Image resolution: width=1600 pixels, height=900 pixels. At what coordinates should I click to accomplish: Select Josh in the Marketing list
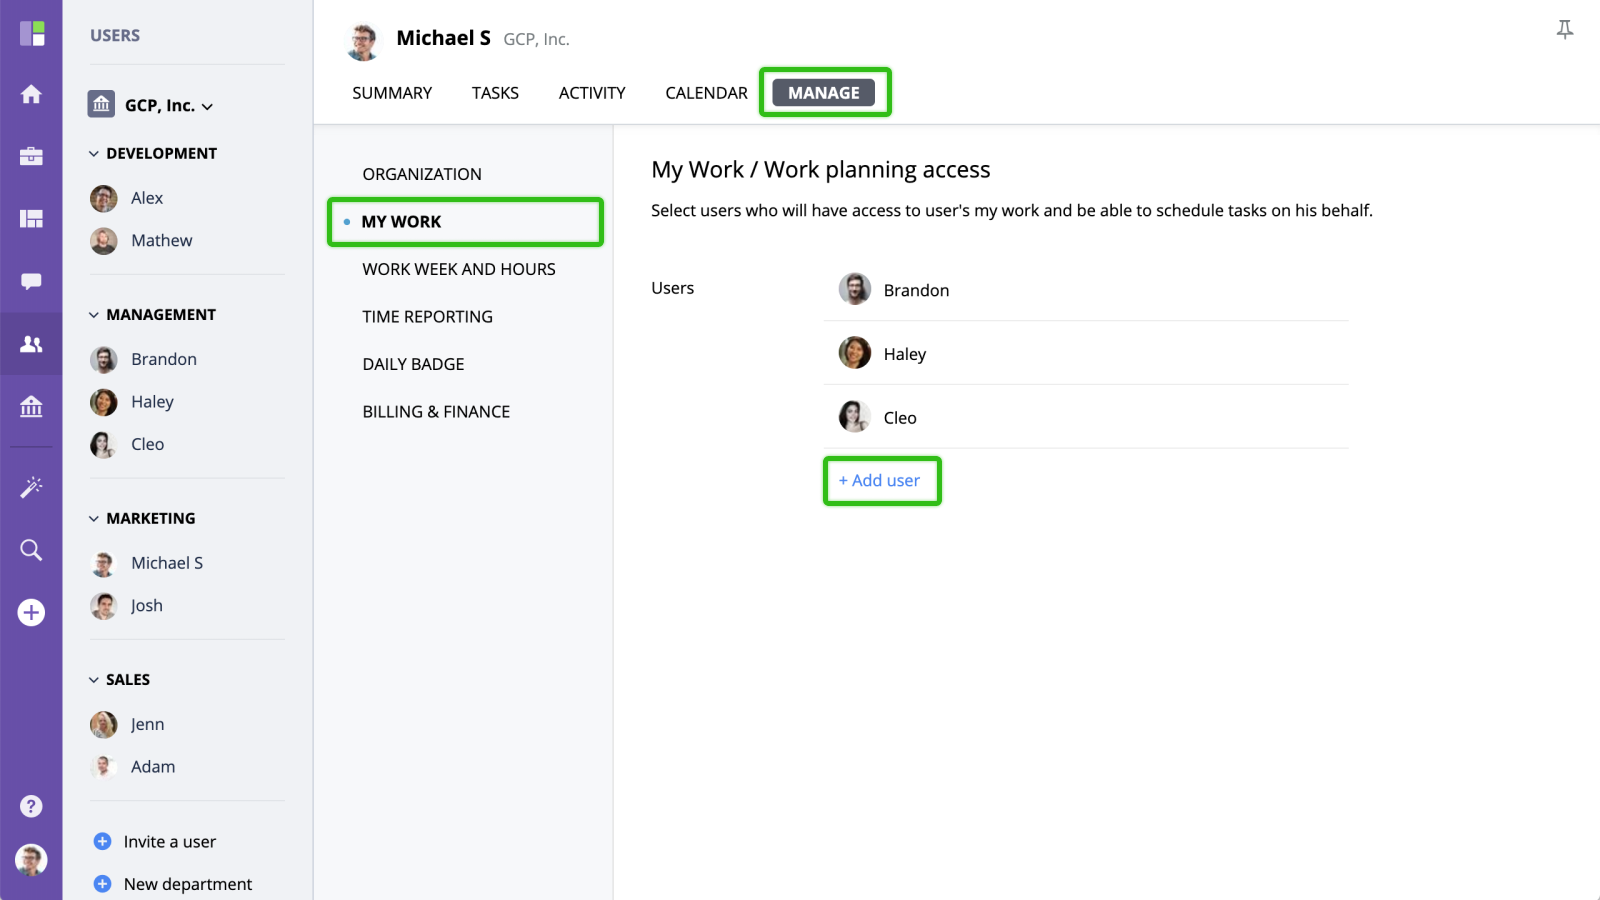(x=146, y=606)
